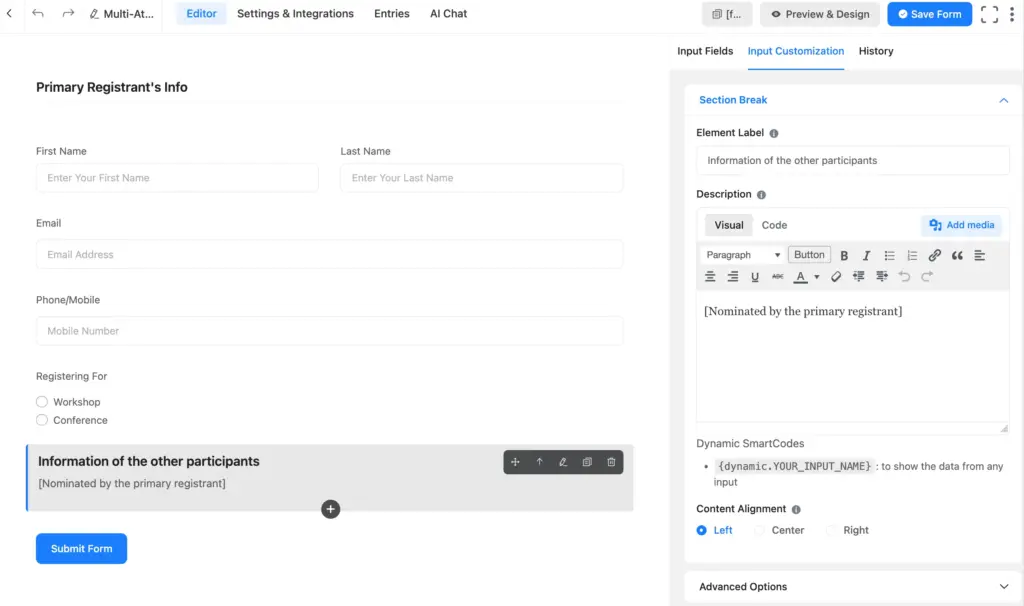Viewport: 1024px width, 606px height.
Task: Click into the description text area
Action: (x=852, y=359)
